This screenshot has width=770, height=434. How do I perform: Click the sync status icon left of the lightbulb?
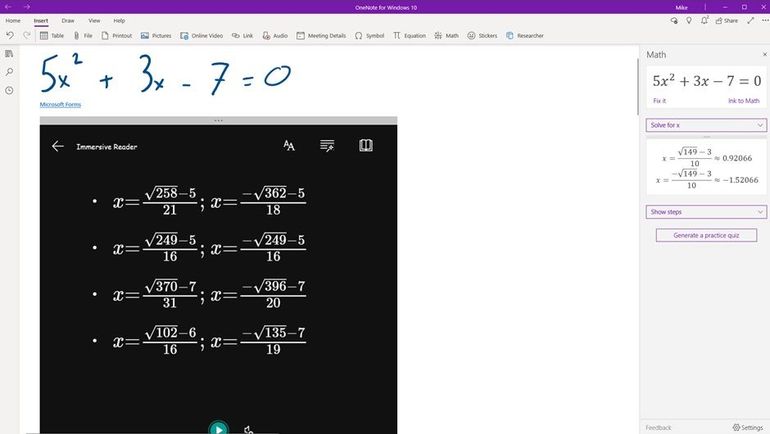(674, 21)
